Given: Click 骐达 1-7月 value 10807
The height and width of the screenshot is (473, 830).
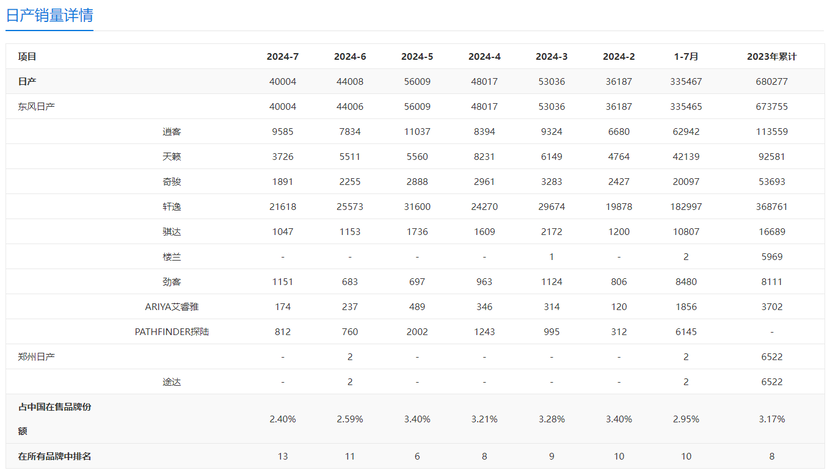Looking at the screenshot, I should (x=686, y=232).
